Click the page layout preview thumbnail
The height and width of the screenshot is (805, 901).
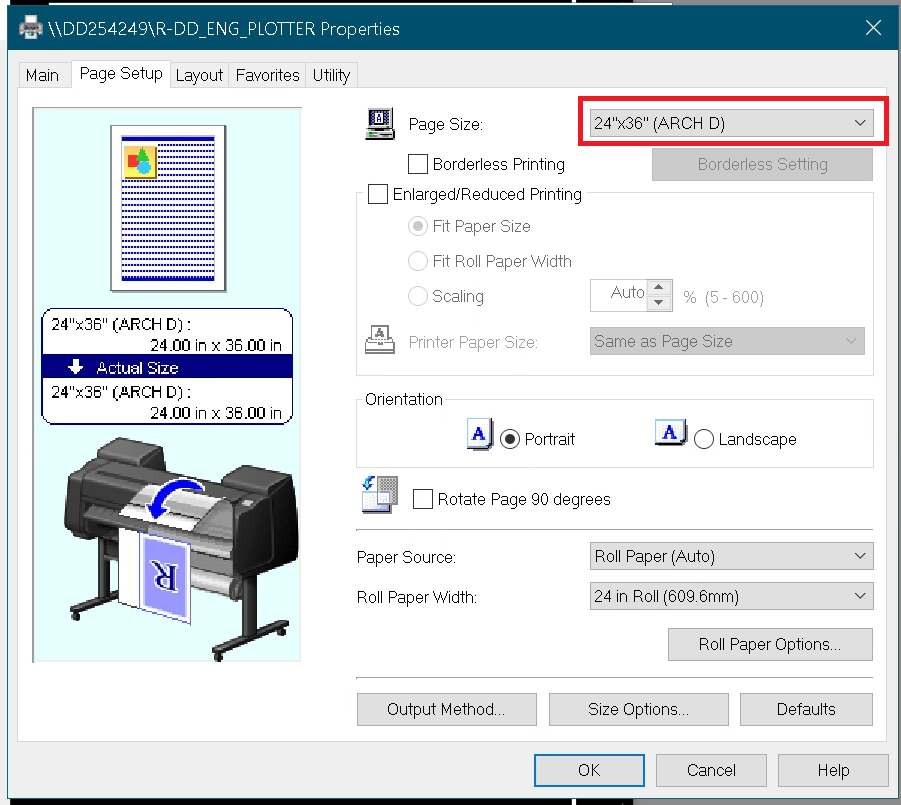point(167,207)
